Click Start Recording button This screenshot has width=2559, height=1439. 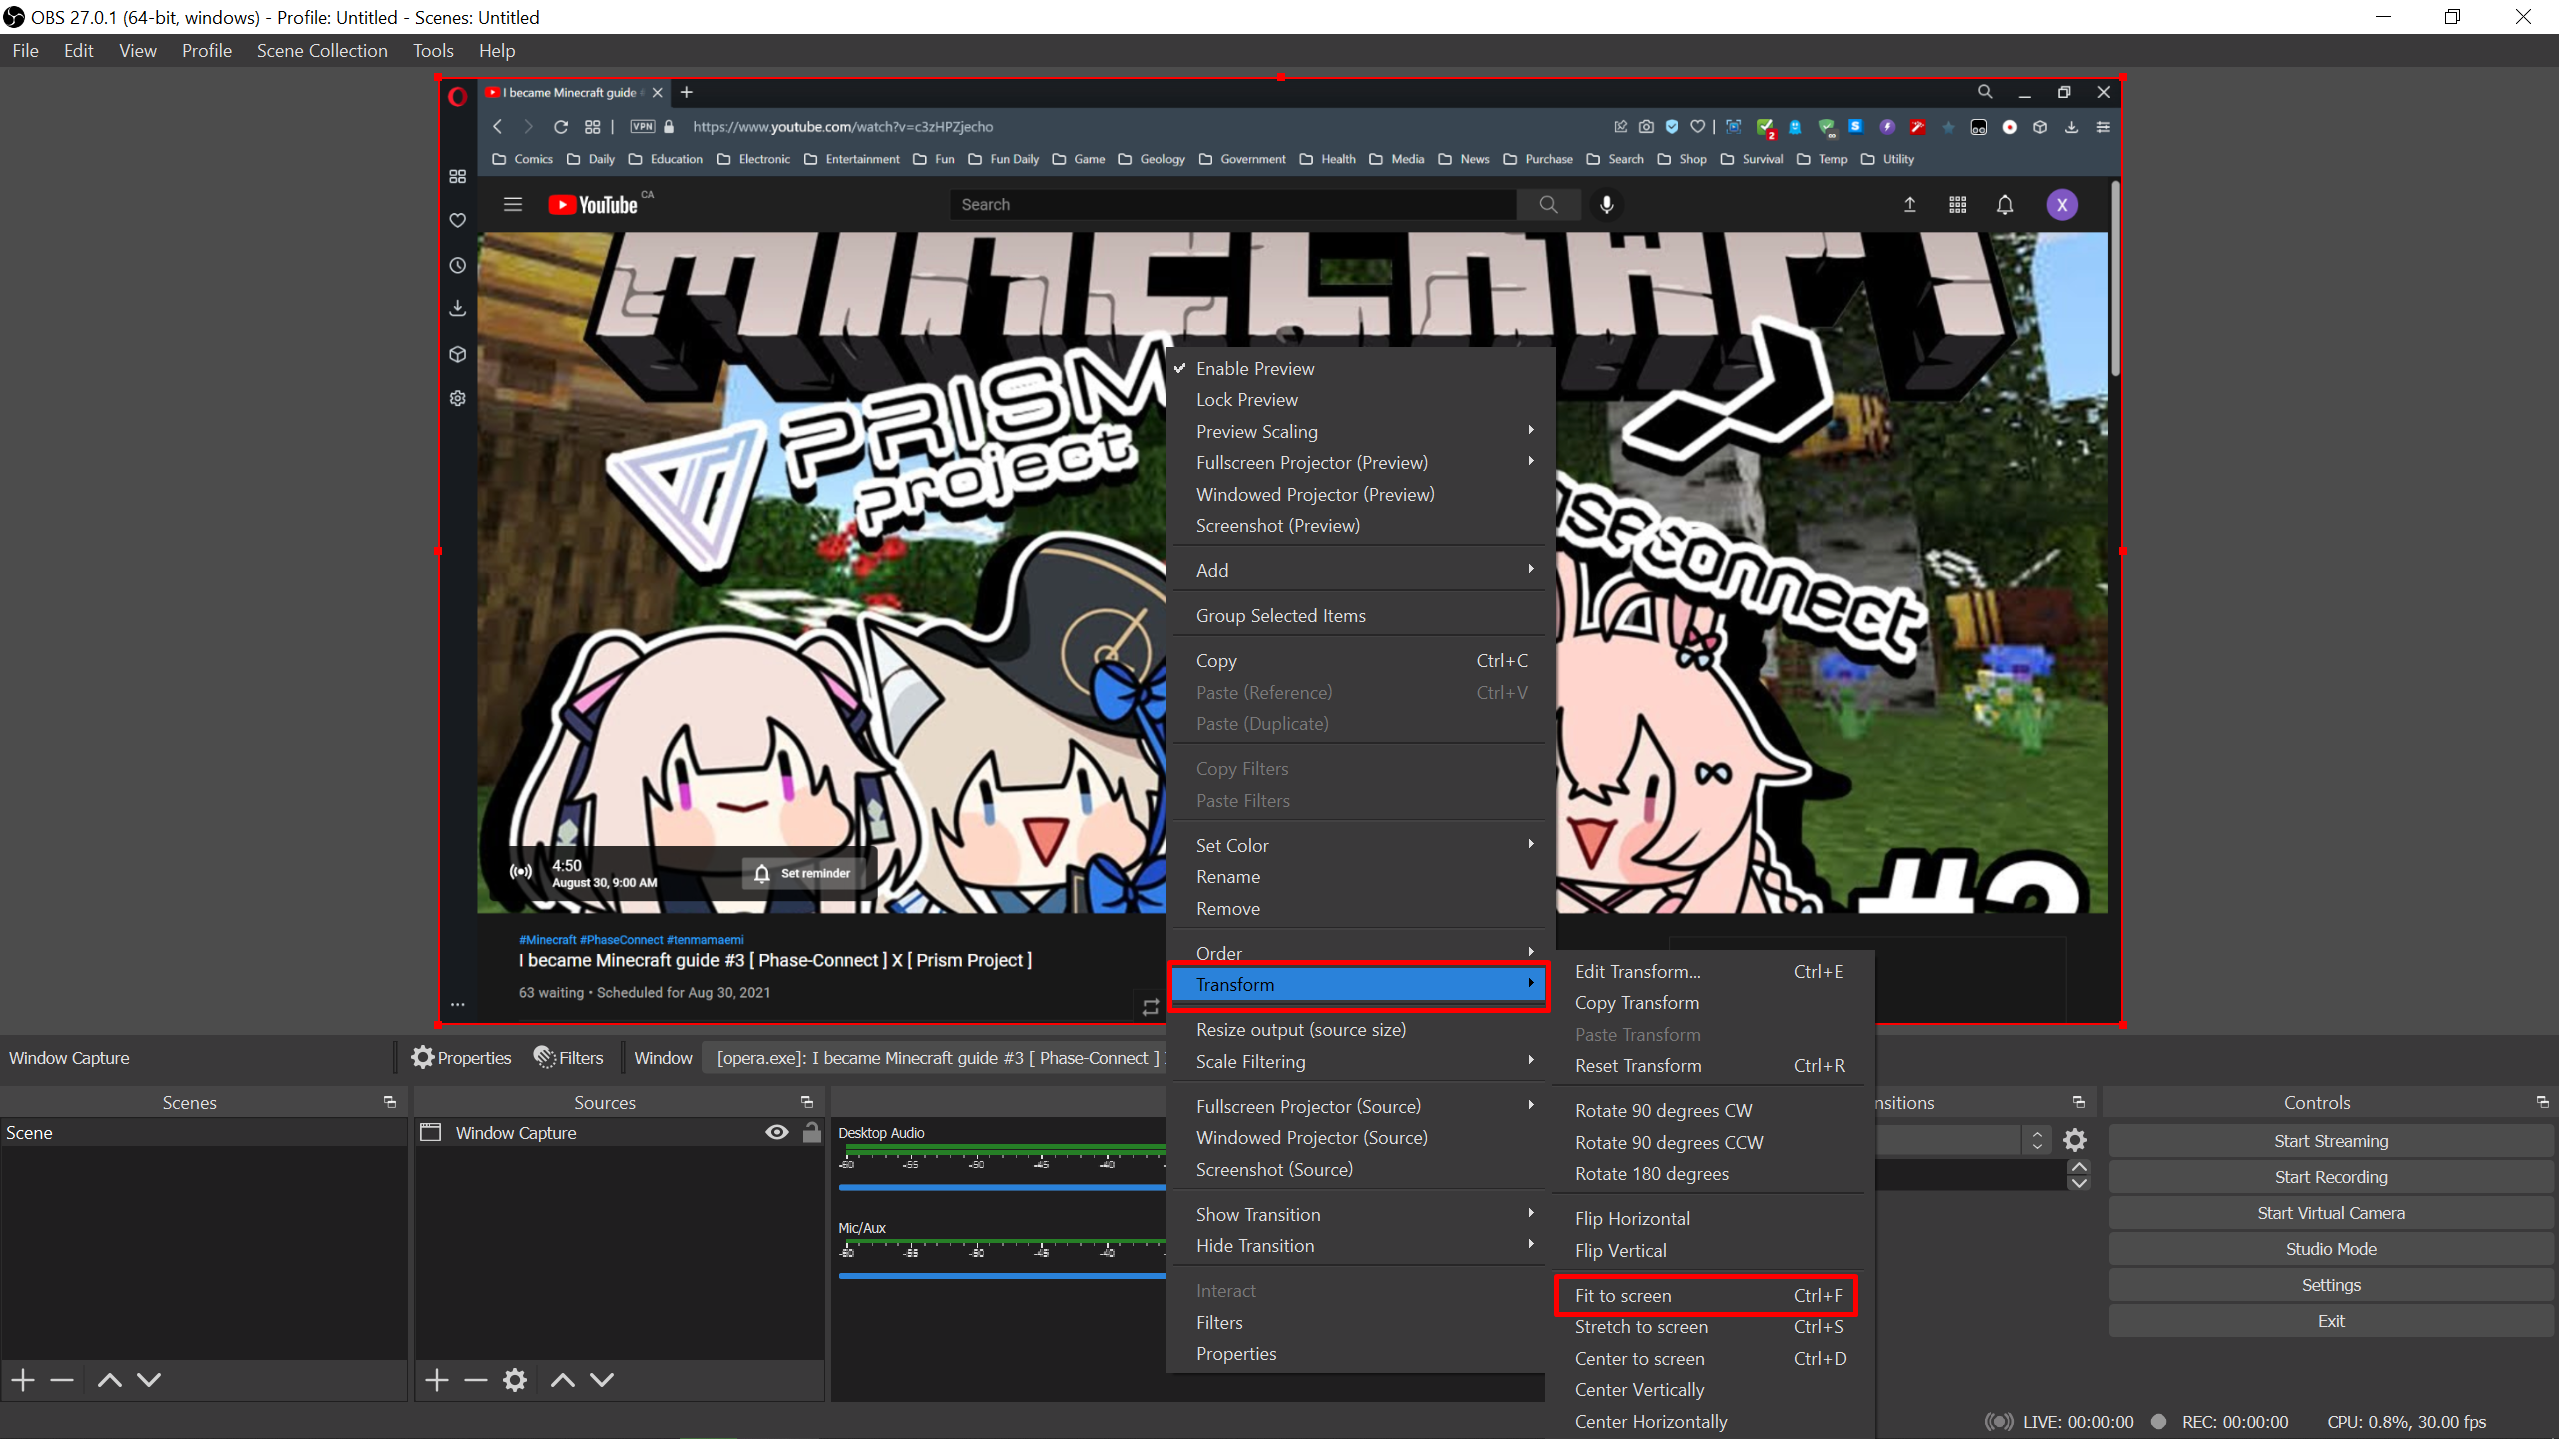point(2330,1177)
